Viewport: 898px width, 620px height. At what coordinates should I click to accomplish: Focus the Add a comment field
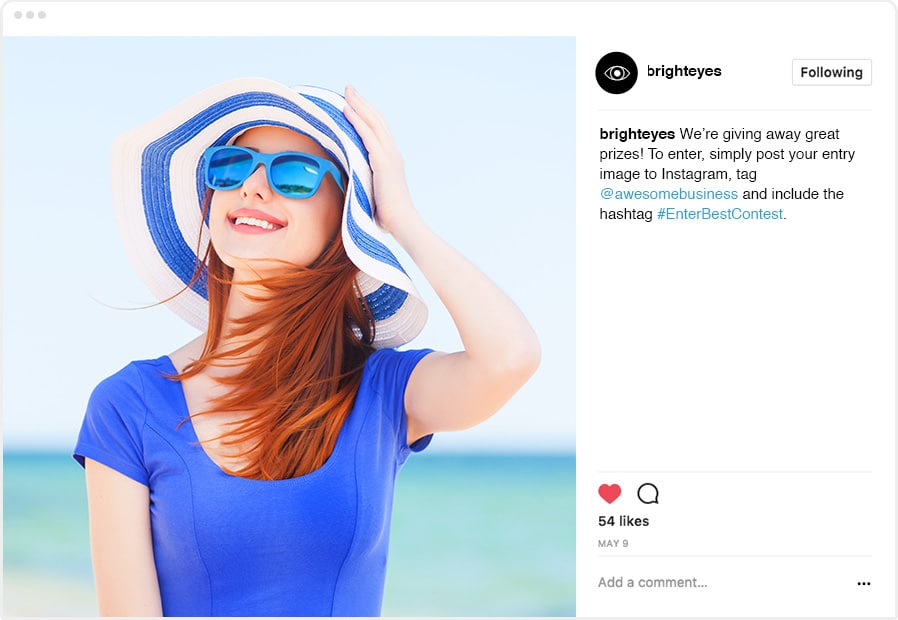[724, 583]
